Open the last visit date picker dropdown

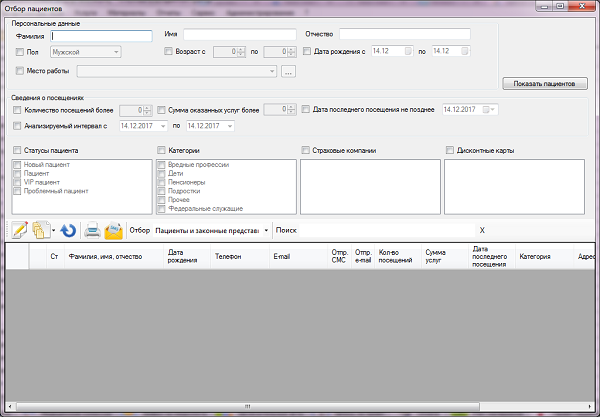(x=492, y=110)
